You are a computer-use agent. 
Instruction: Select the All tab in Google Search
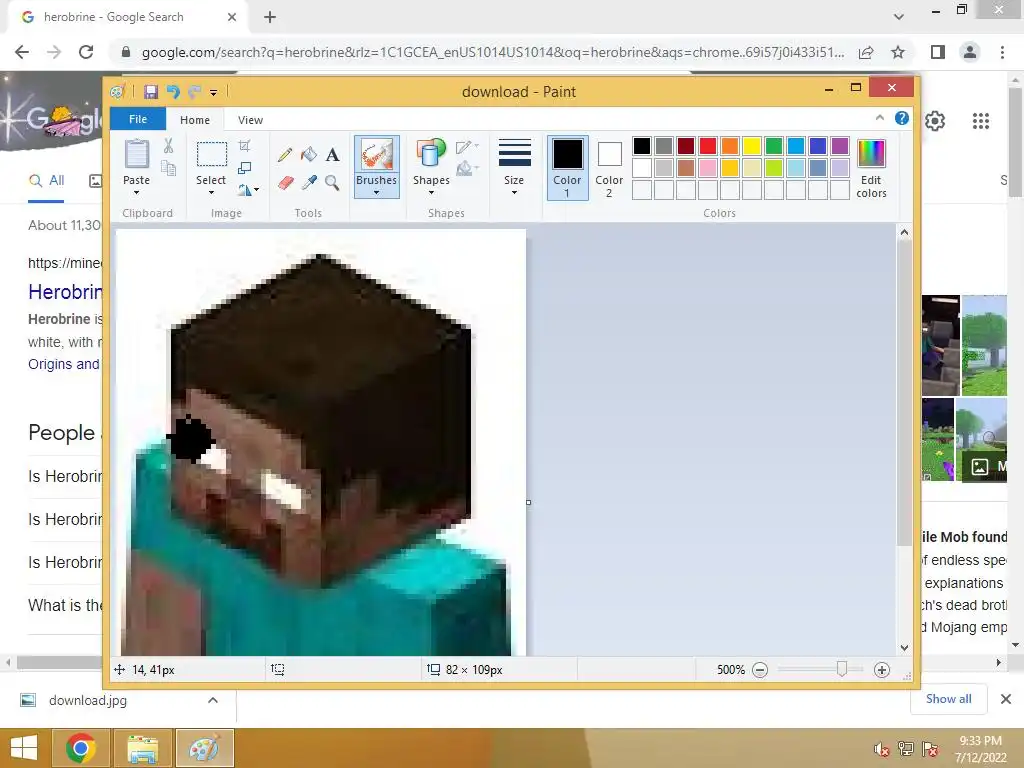click(x=46, y=181)
